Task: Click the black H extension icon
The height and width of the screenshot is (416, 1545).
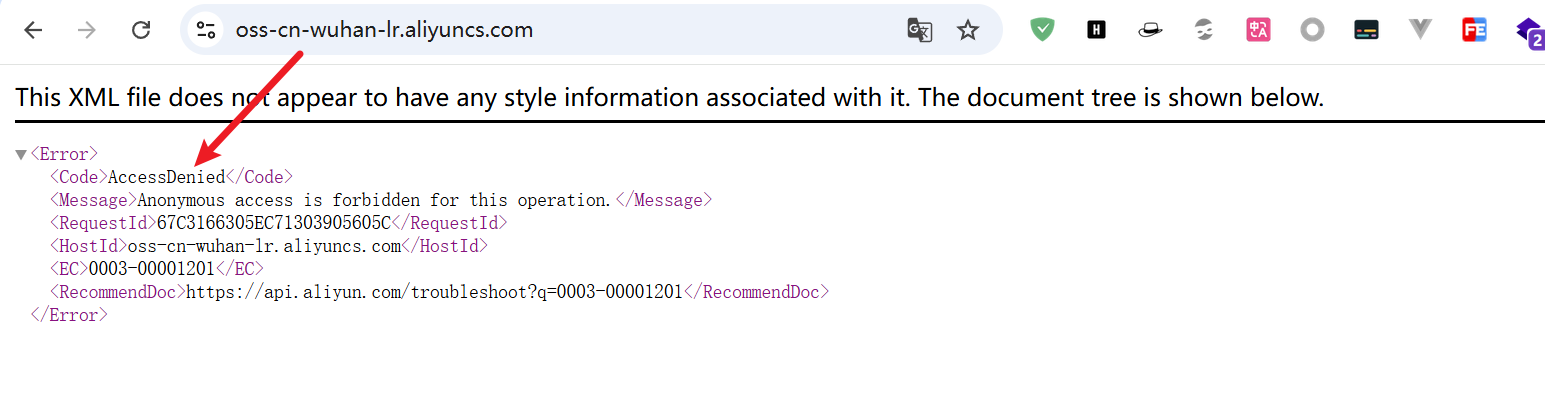Action: [1096, 30]
